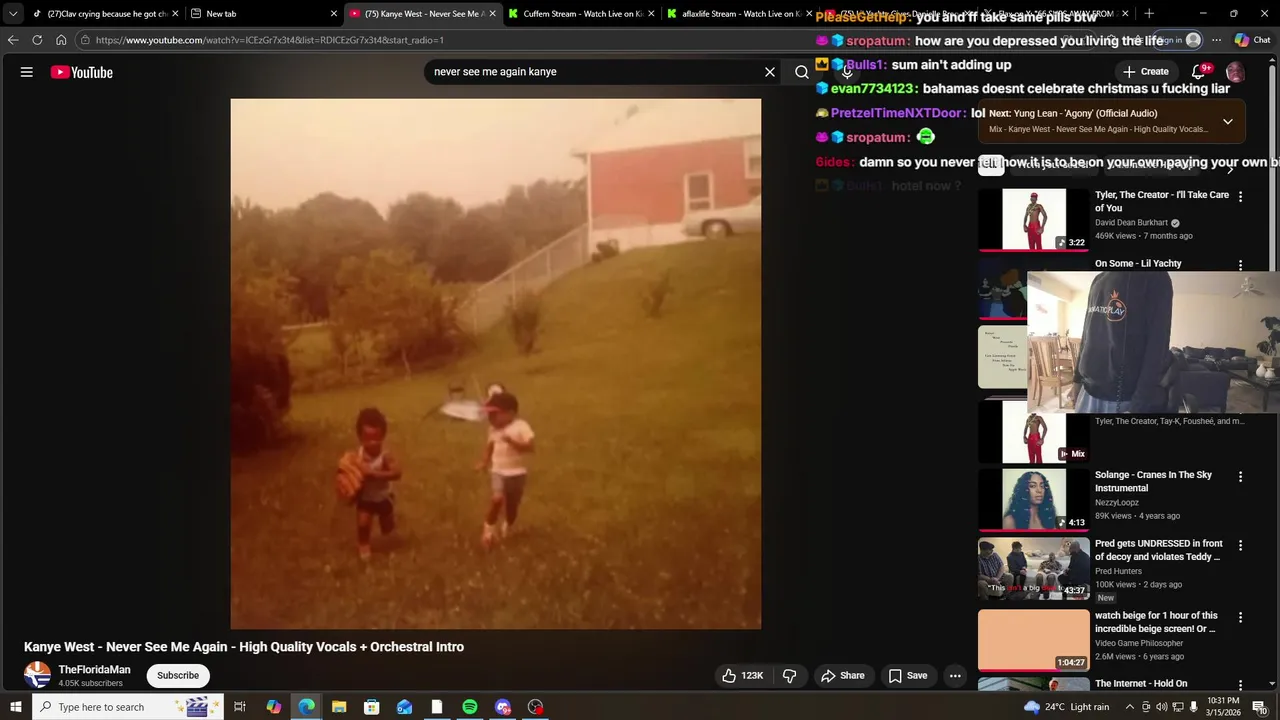The height and width of the screenshot is (720, 1280).
Task: Subscribe to TheFloridaMan channel
Action: [178, 675]
